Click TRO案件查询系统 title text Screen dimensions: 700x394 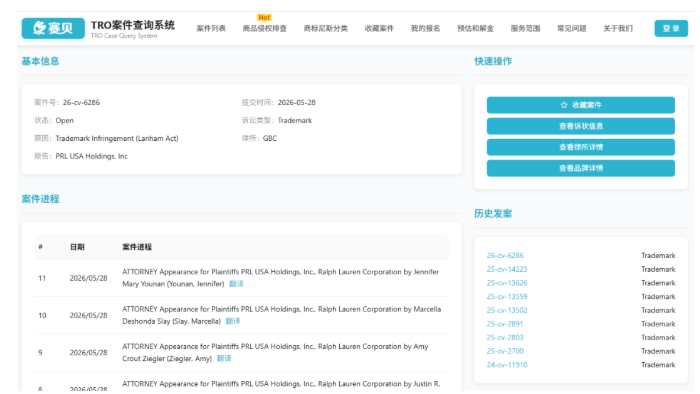(133, 25)
